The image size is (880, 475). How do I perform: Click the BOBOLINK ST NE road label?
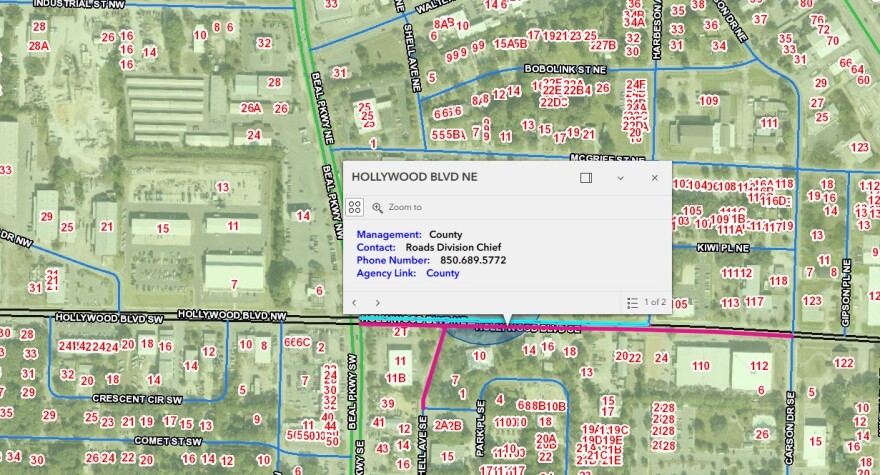coord(565,69)
